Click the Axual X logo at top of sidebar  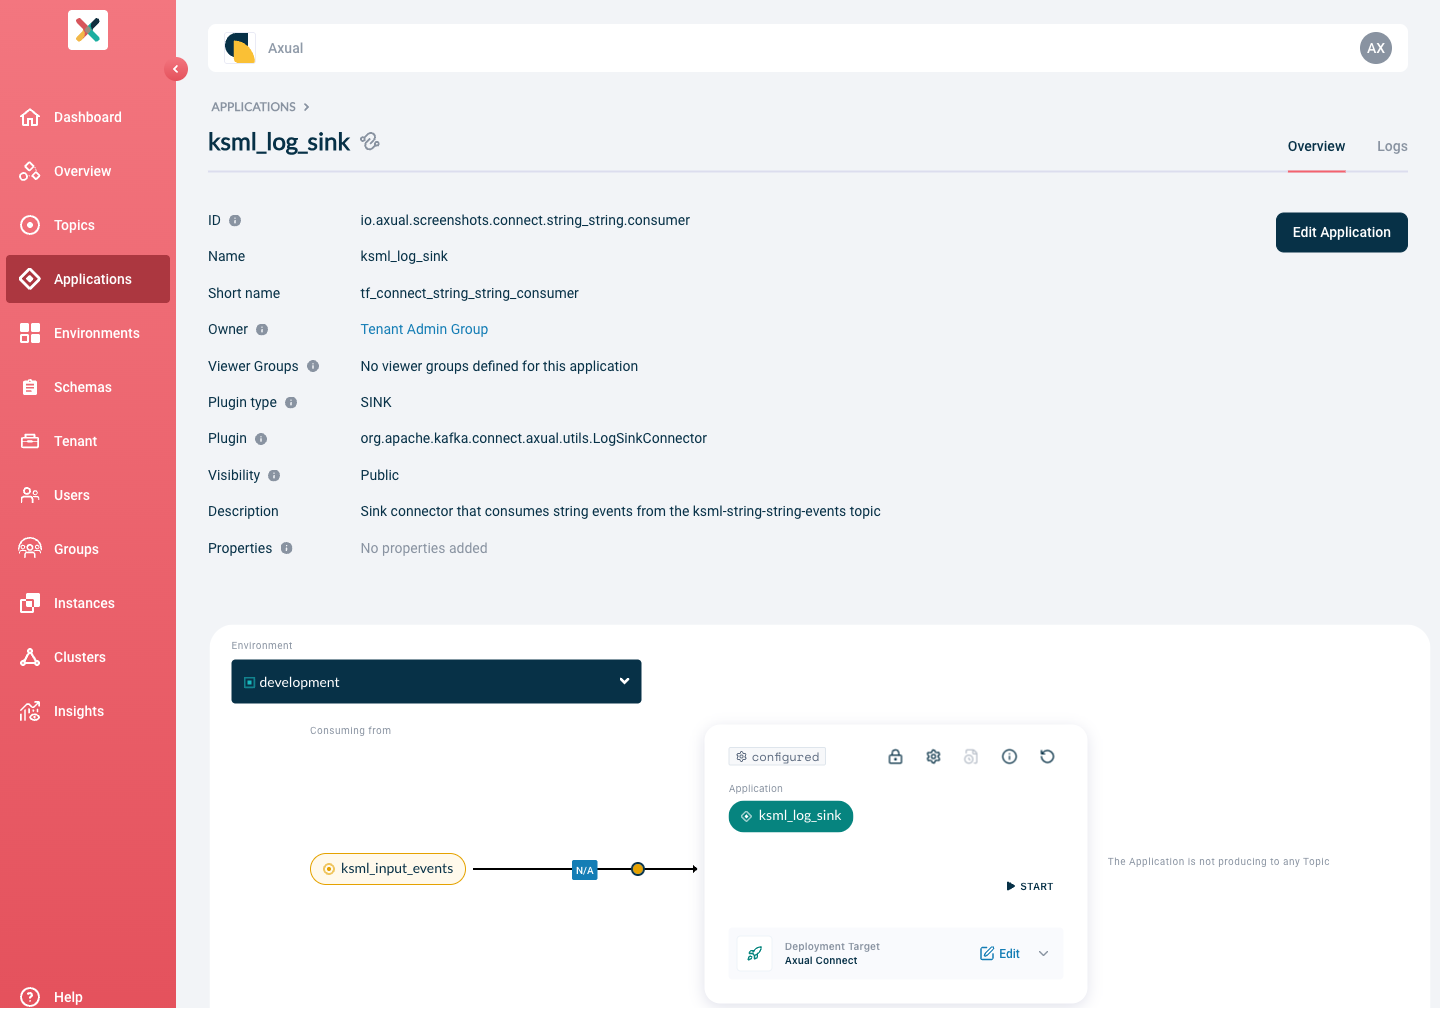(x=88, y=30)
